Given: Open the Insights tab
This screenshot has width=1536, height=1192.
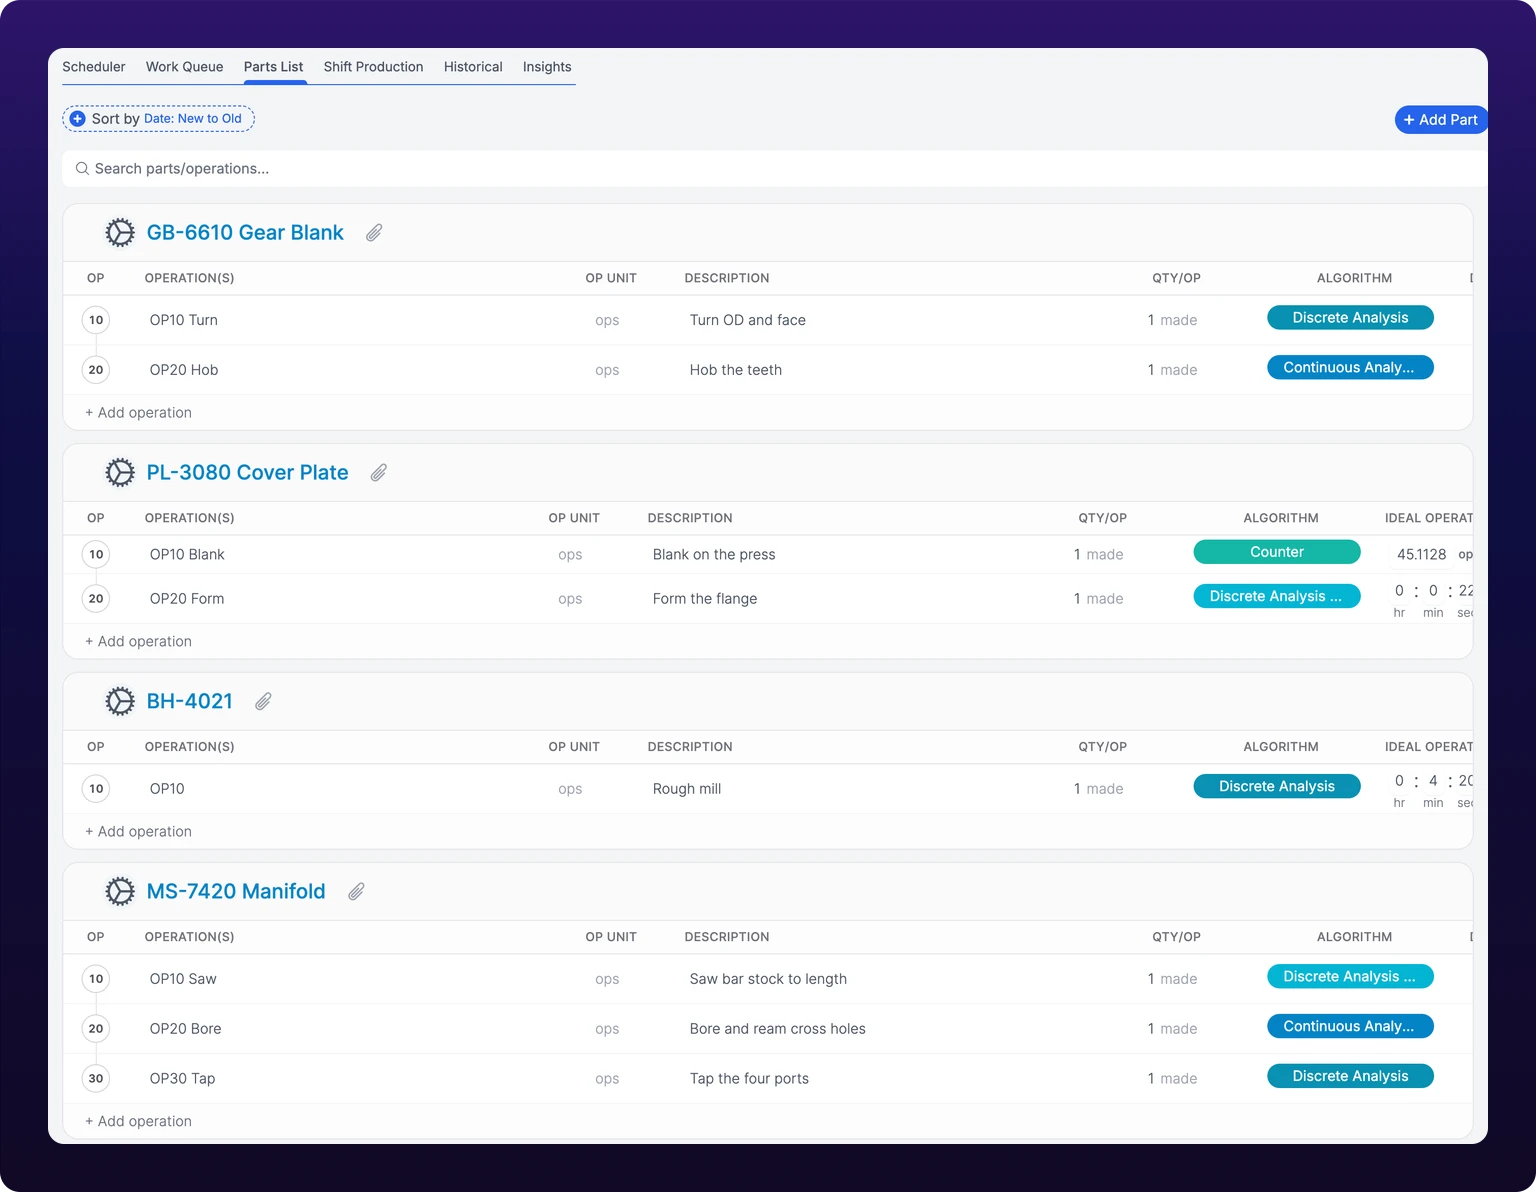Looking at the screenshot, I should pyautogui.click(x=547, y=67).
